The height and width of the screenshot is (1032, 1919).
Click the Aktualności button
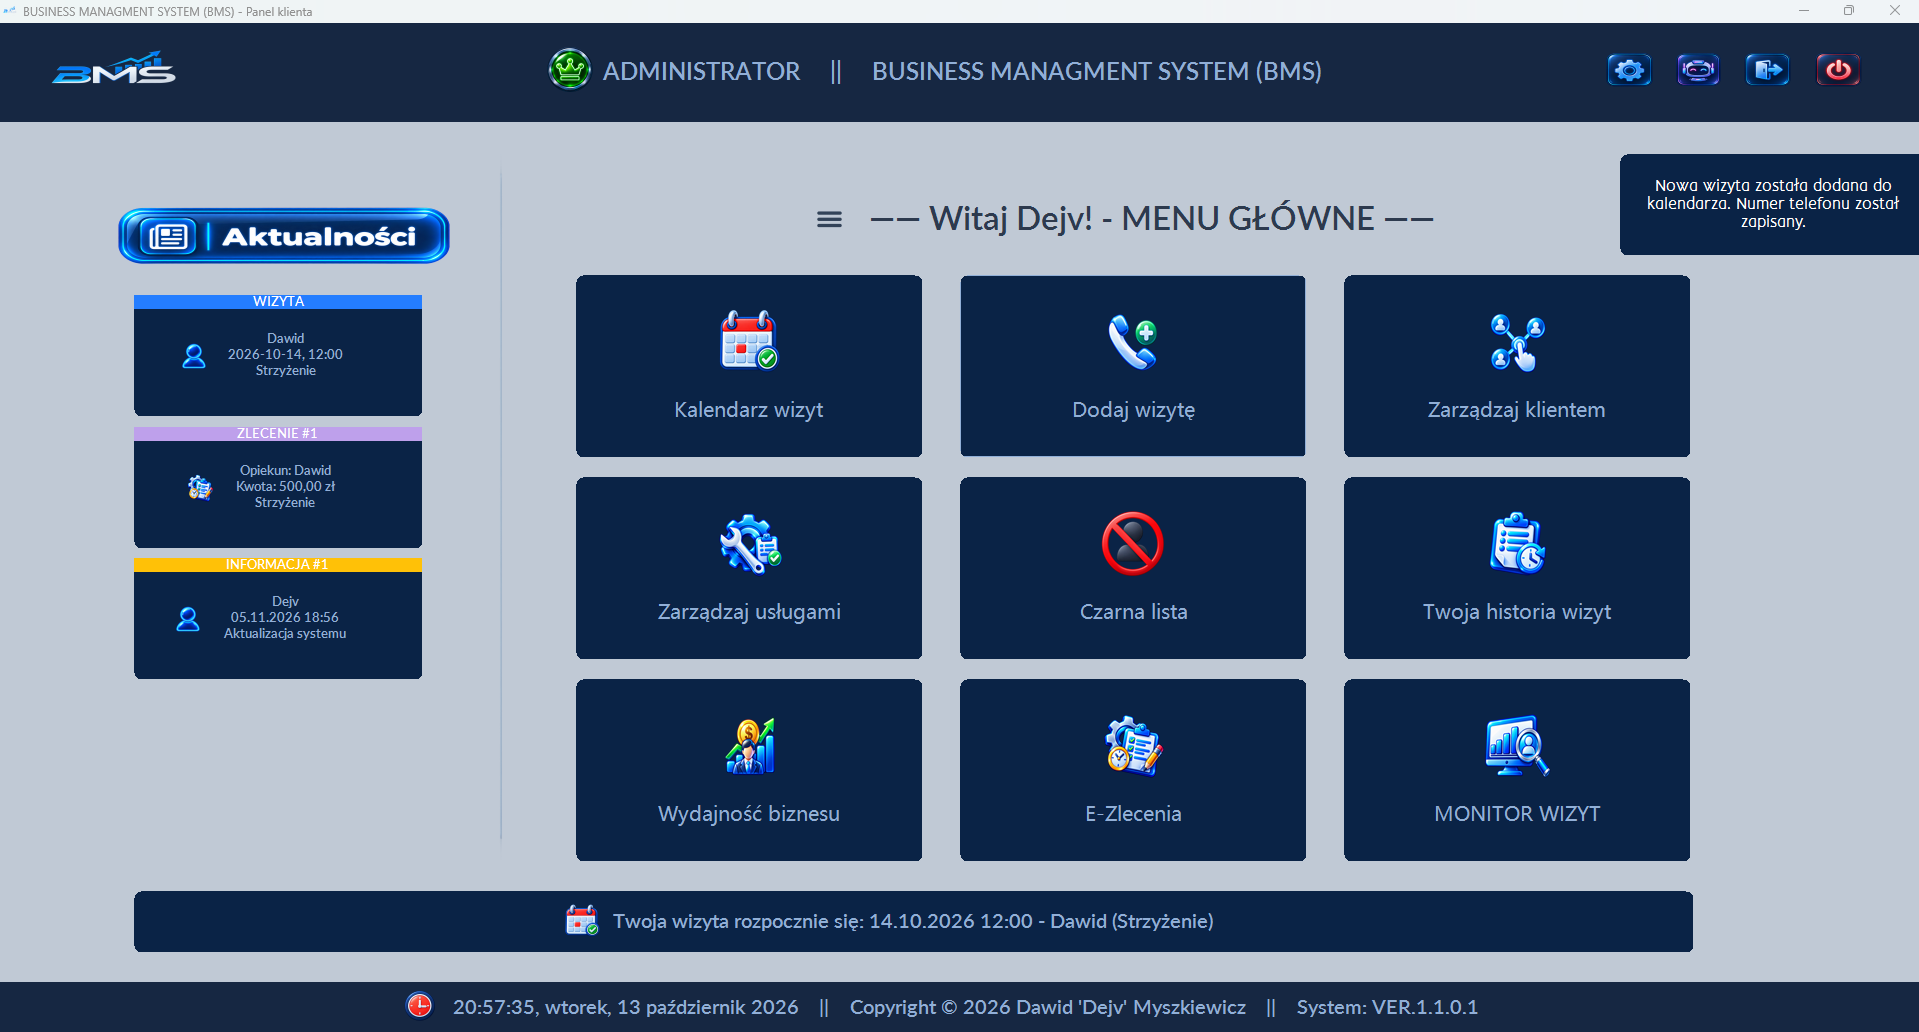284,236
